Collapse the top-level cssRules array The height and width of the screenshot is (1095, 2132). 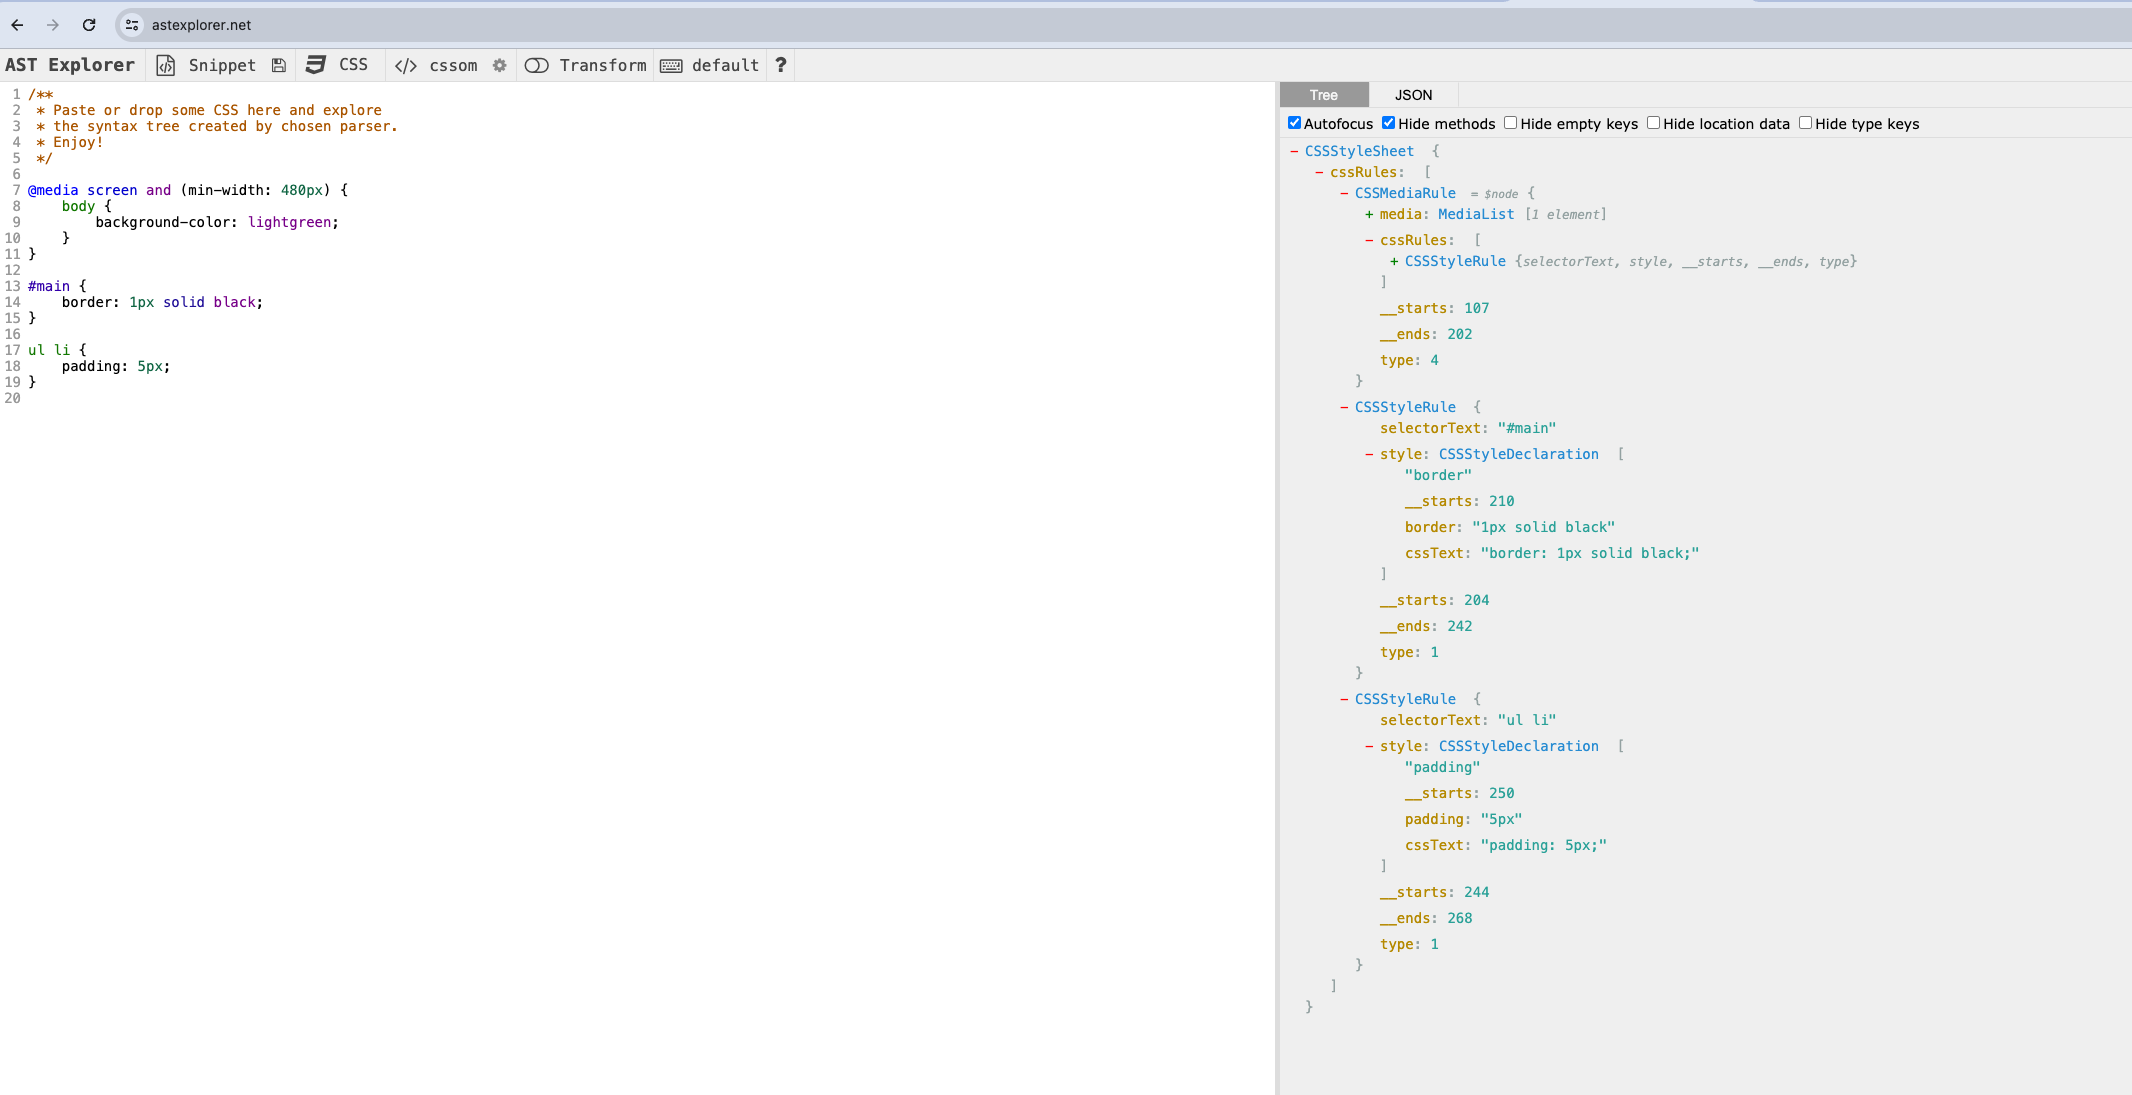1319,172
